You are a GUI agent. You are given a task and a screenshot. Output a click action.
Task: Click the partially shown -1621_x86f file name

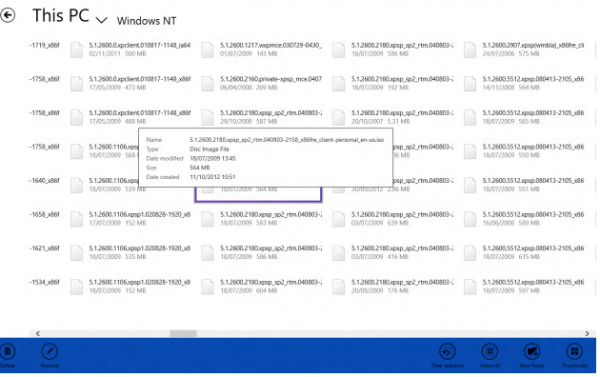pos(44,248)
